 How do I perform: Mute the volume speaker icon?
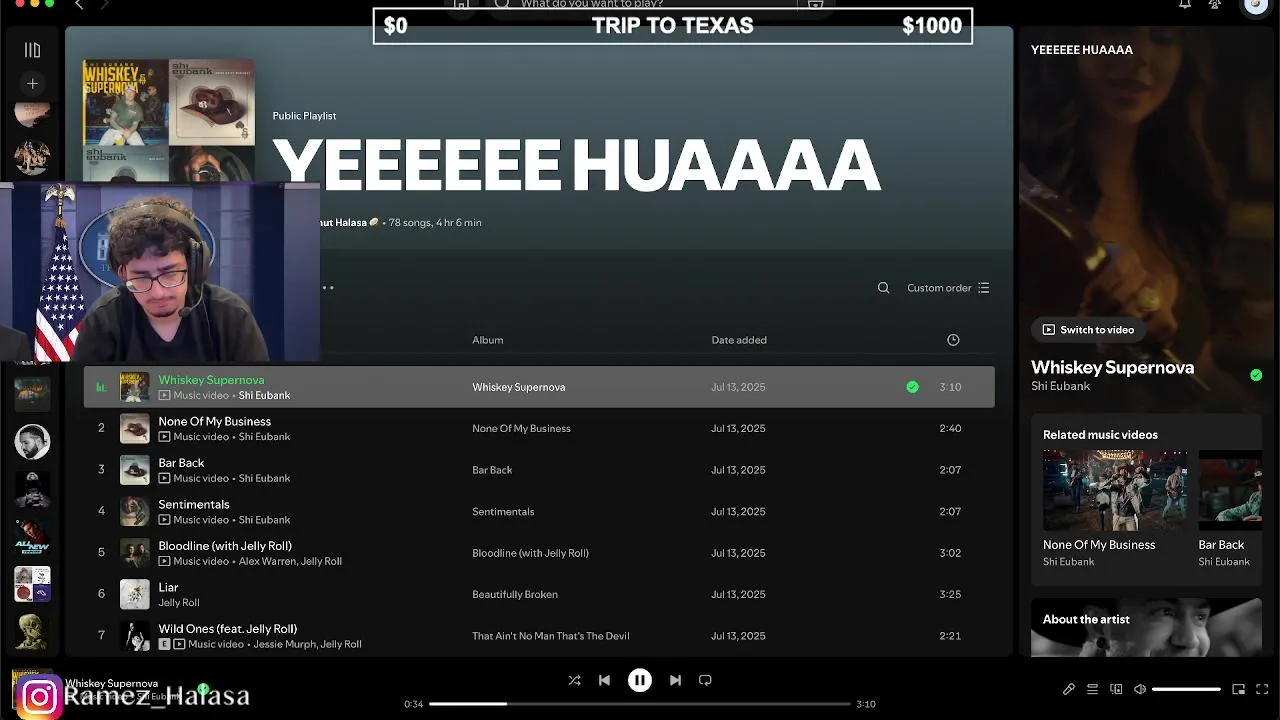pos(1140,689)
